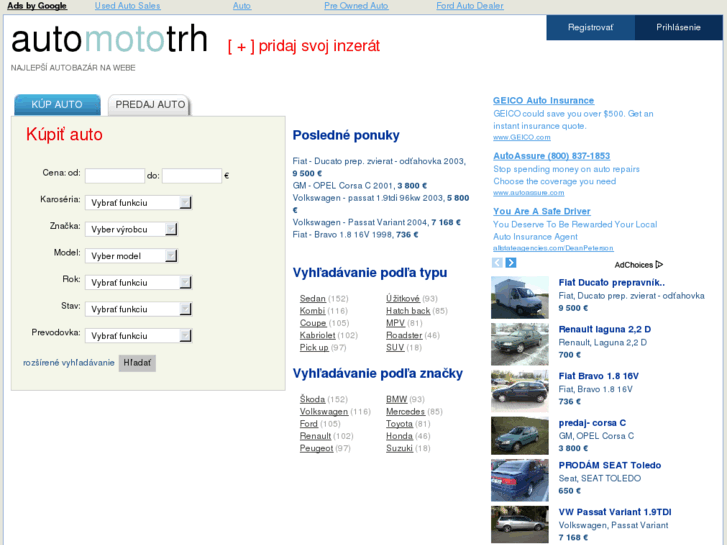Viewport: 727px width, 545px height.
Task: Filter by Pick up body type
Action: pos(314,347)
